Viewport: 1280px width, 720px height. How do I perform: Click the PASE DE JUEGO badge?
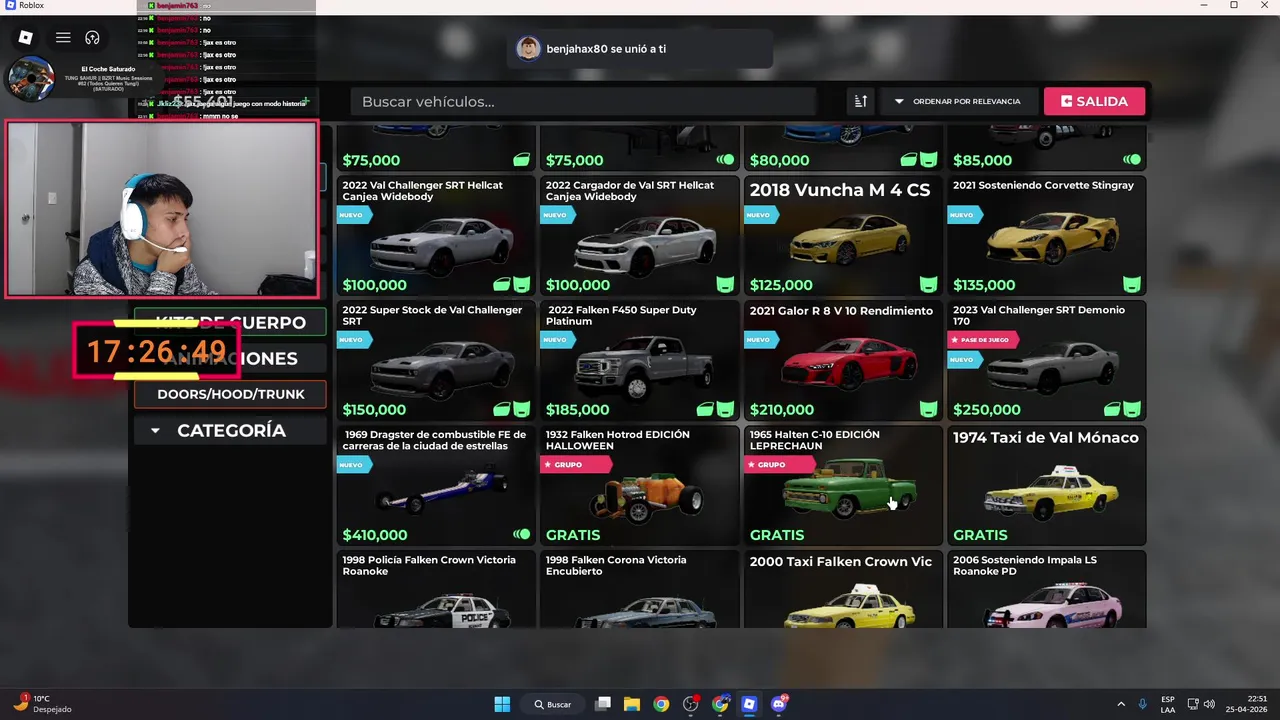click(982, 340)
